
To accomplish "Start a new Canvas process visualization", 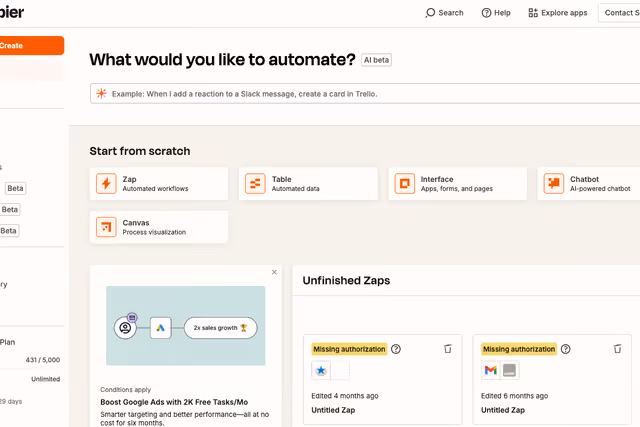I will click(x=159, y=227).
